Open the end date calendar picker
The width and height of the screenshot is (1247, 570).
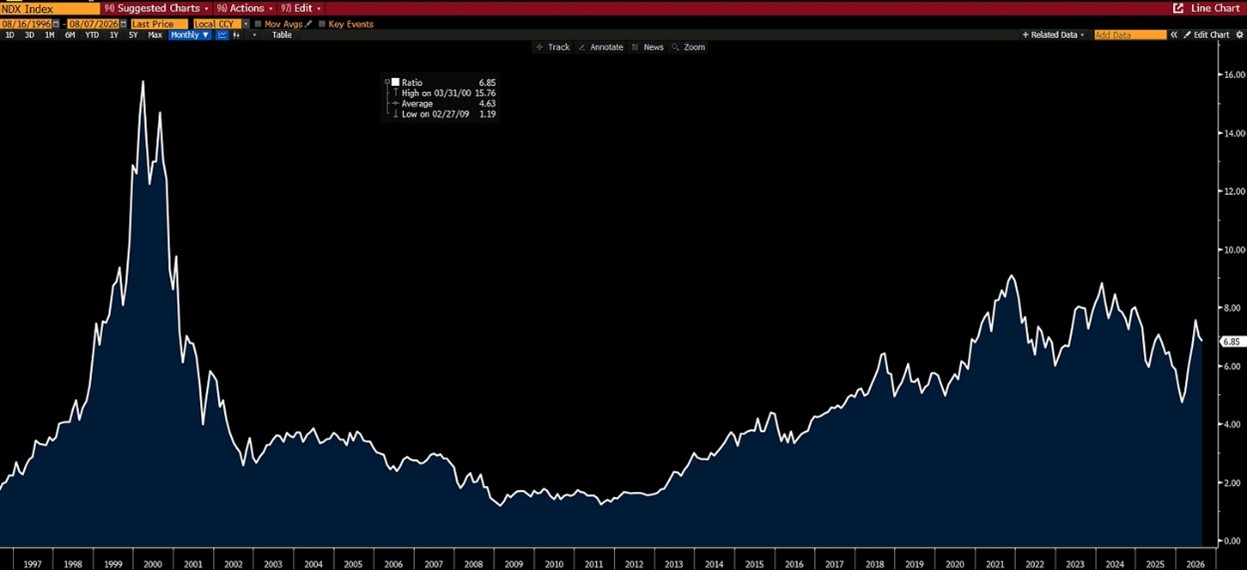(x=124, y=23)
